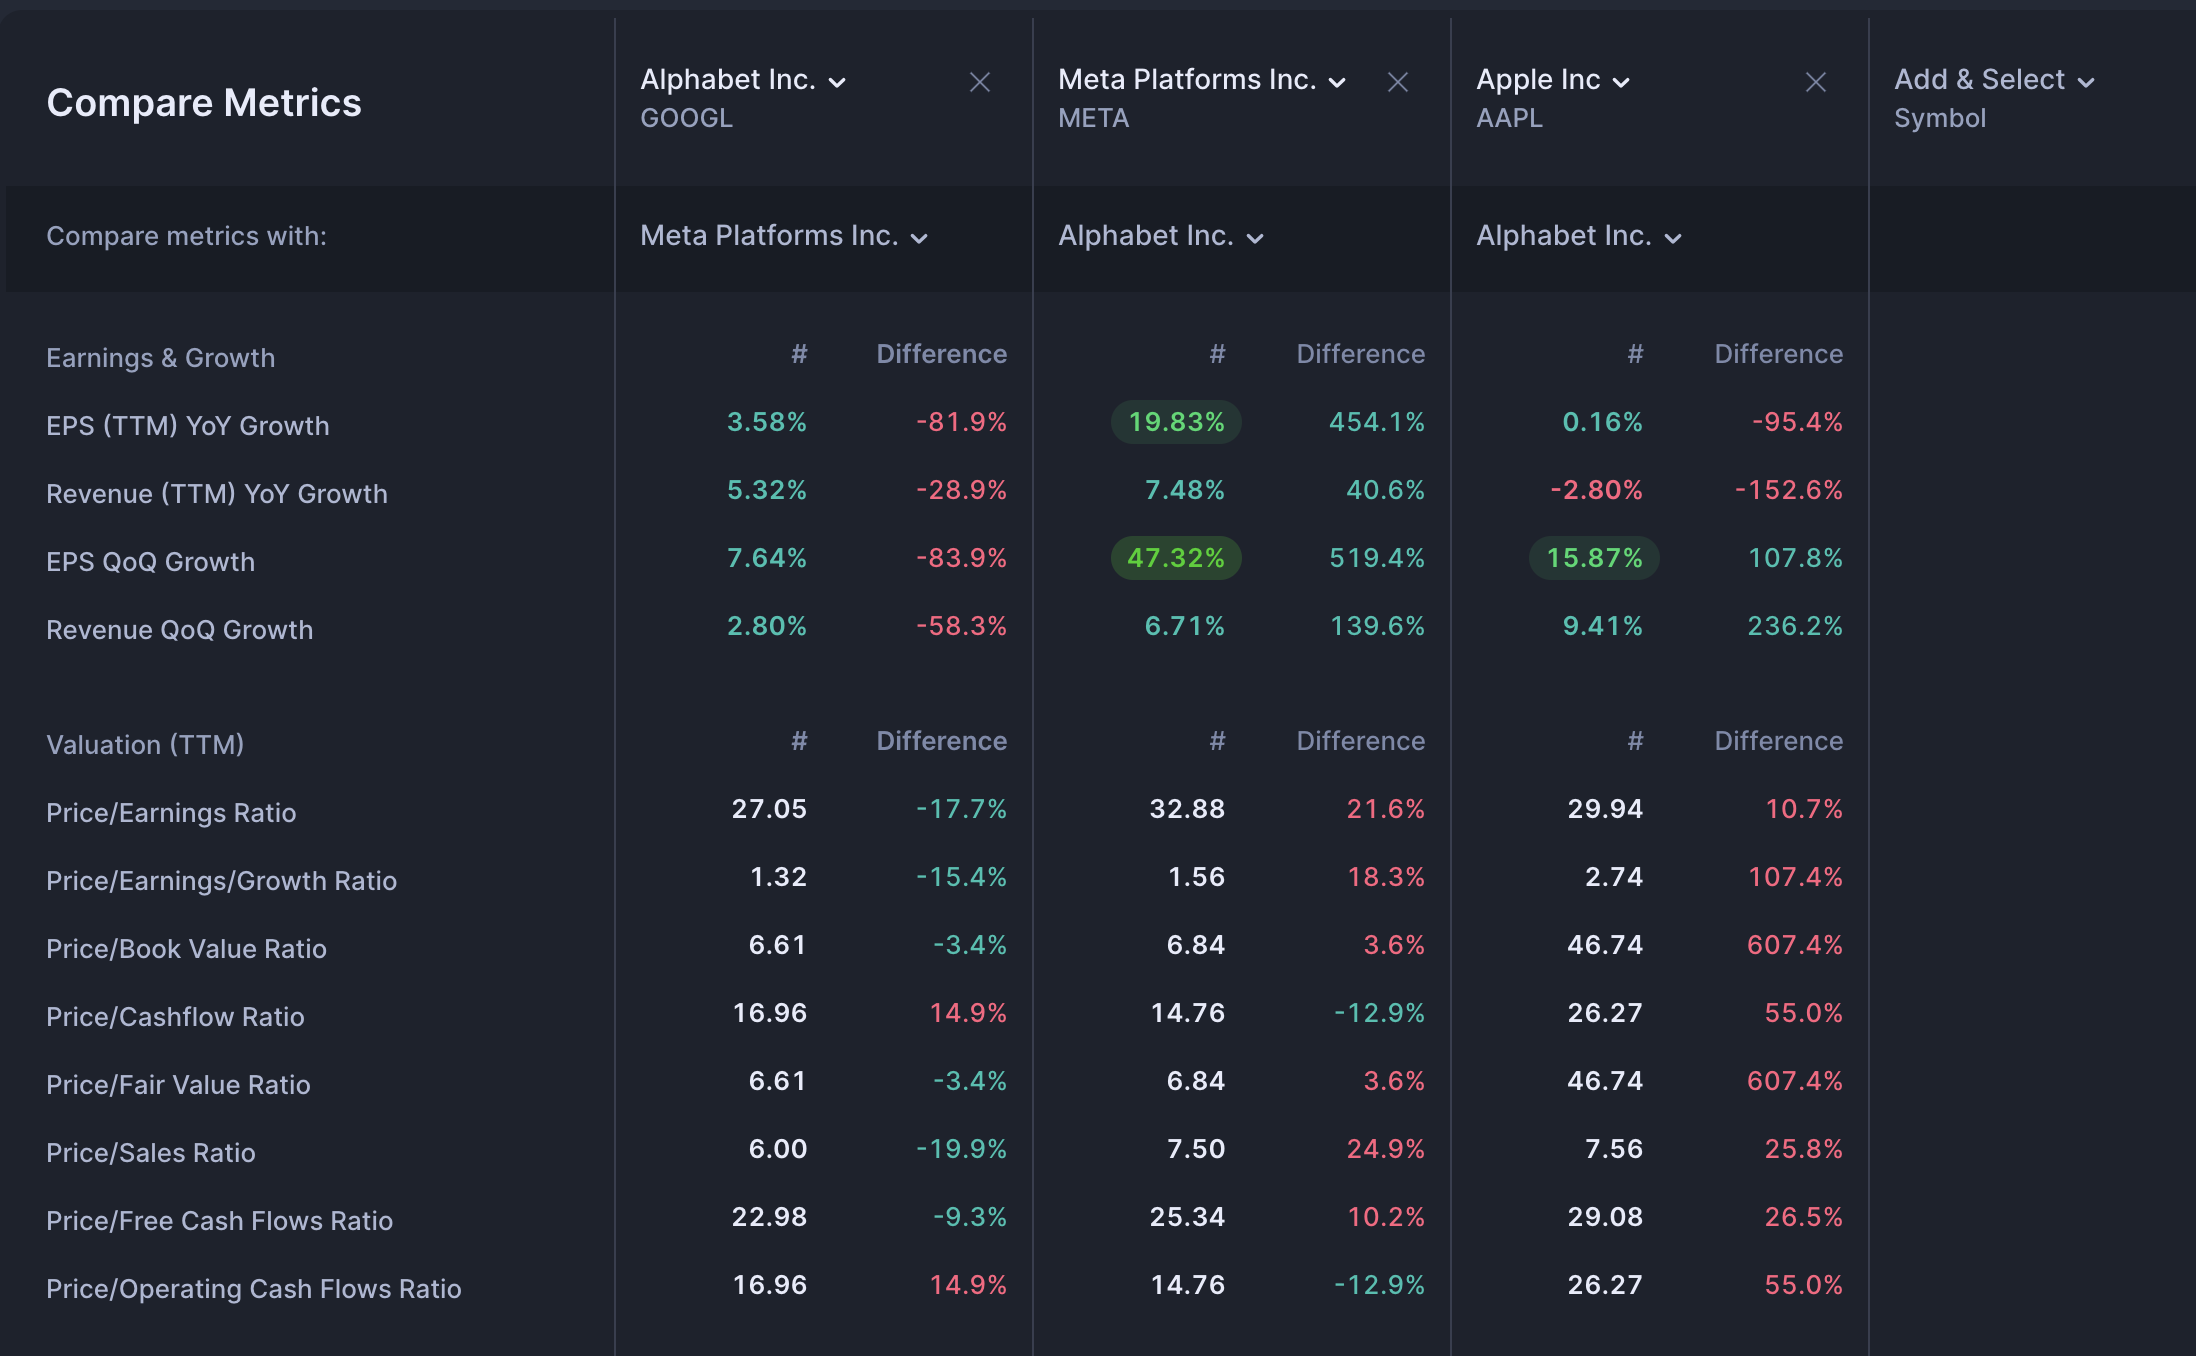
Task: Click Alphabet's 3.58% EPS YoY growth value
Action: pos(767,422)
